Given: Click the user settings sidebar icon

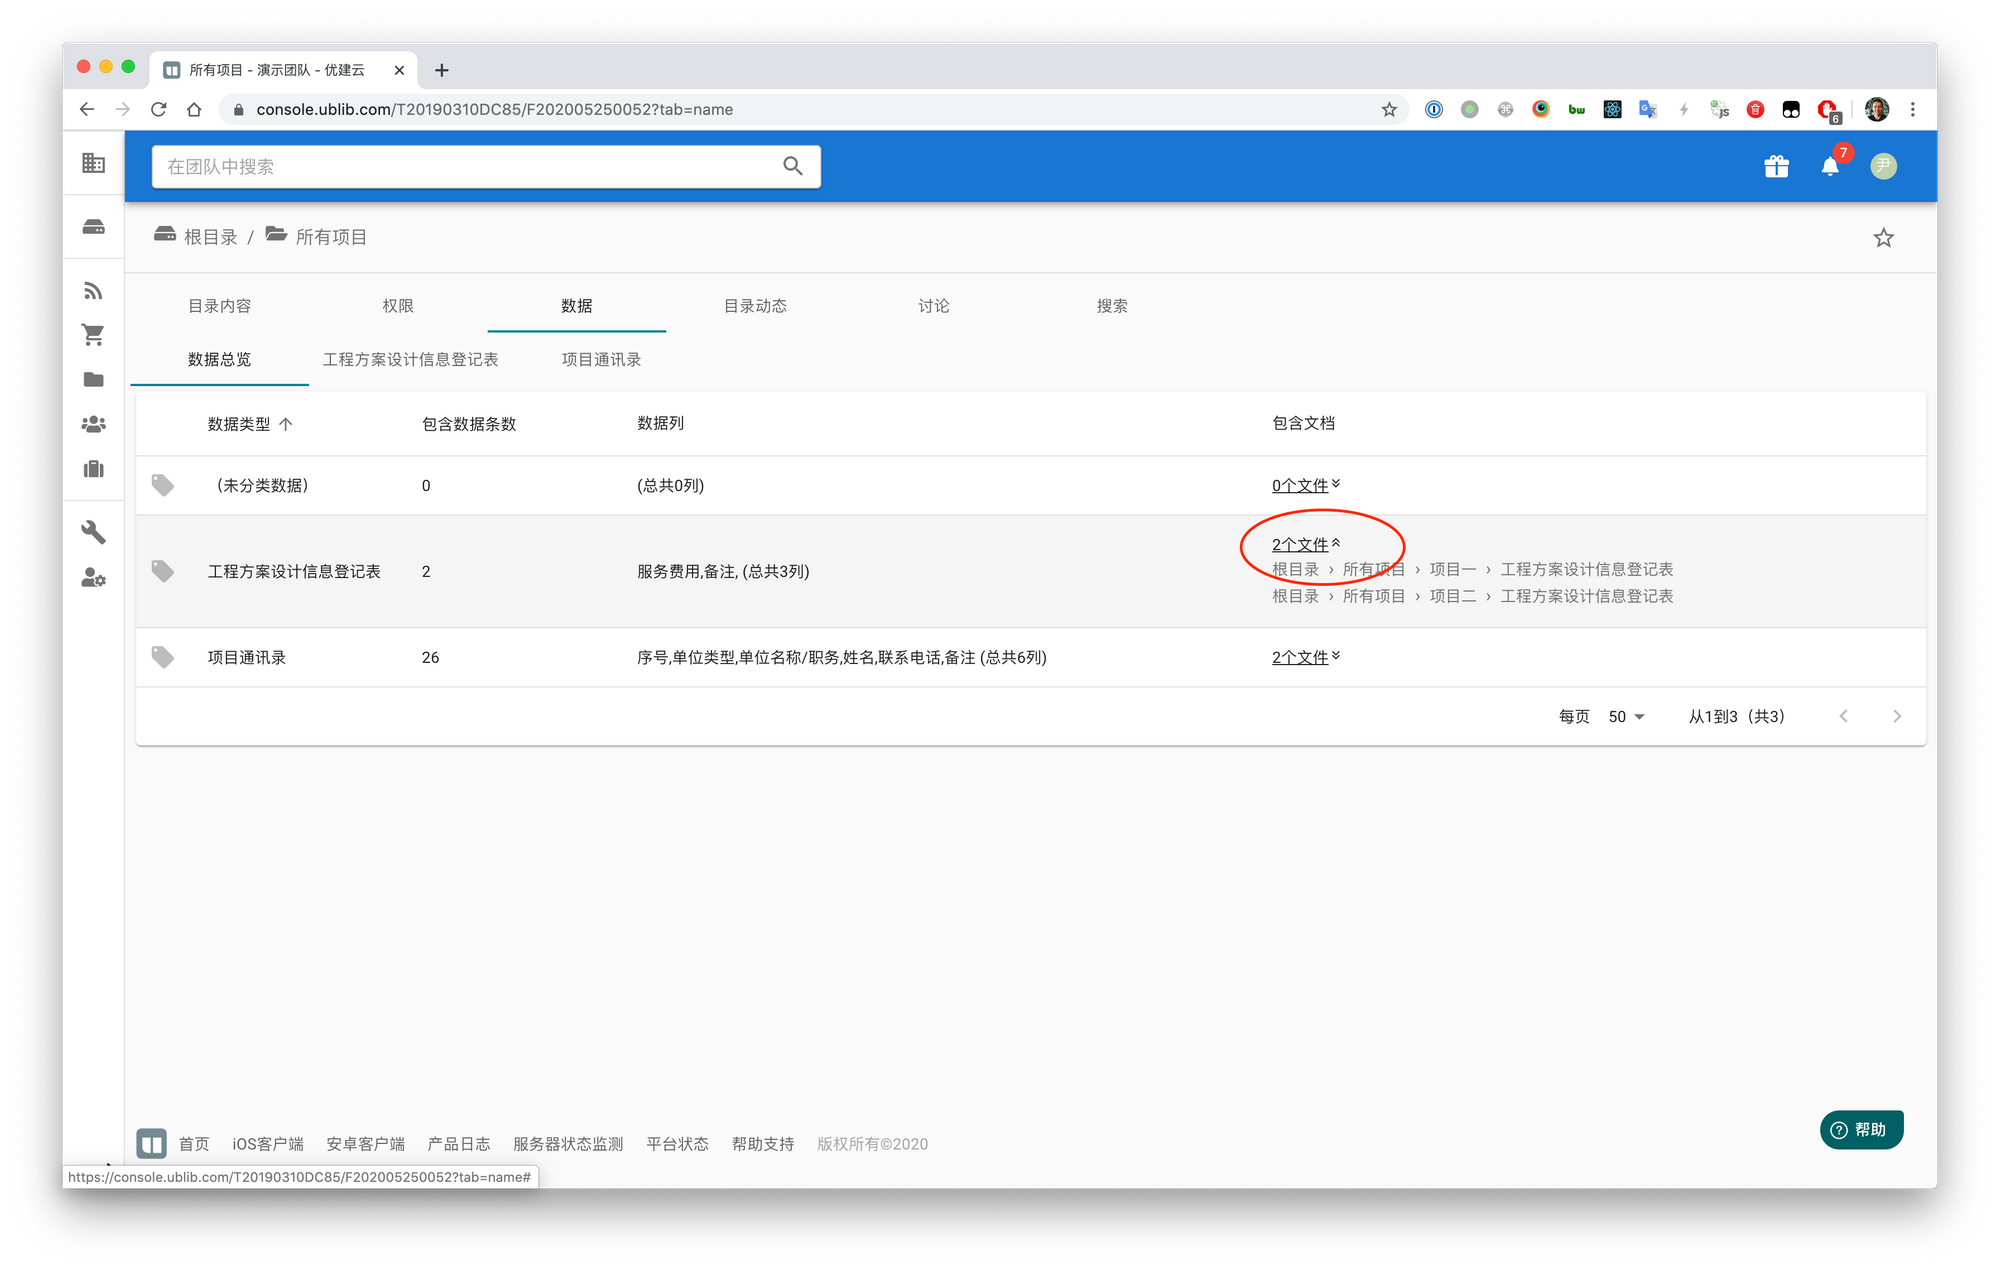Looking at the screenshot, I should [93, 578].
